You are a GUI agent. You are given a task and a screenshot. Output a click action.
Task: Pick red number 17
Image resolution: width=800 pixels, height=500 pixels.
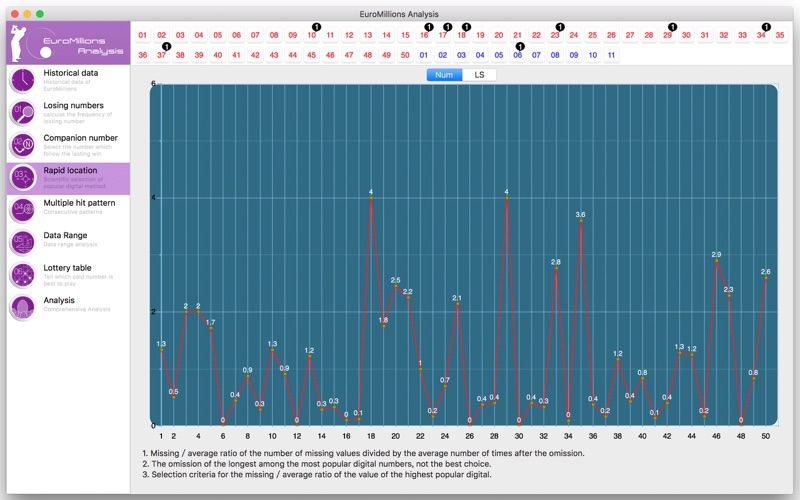coord(443,35)
